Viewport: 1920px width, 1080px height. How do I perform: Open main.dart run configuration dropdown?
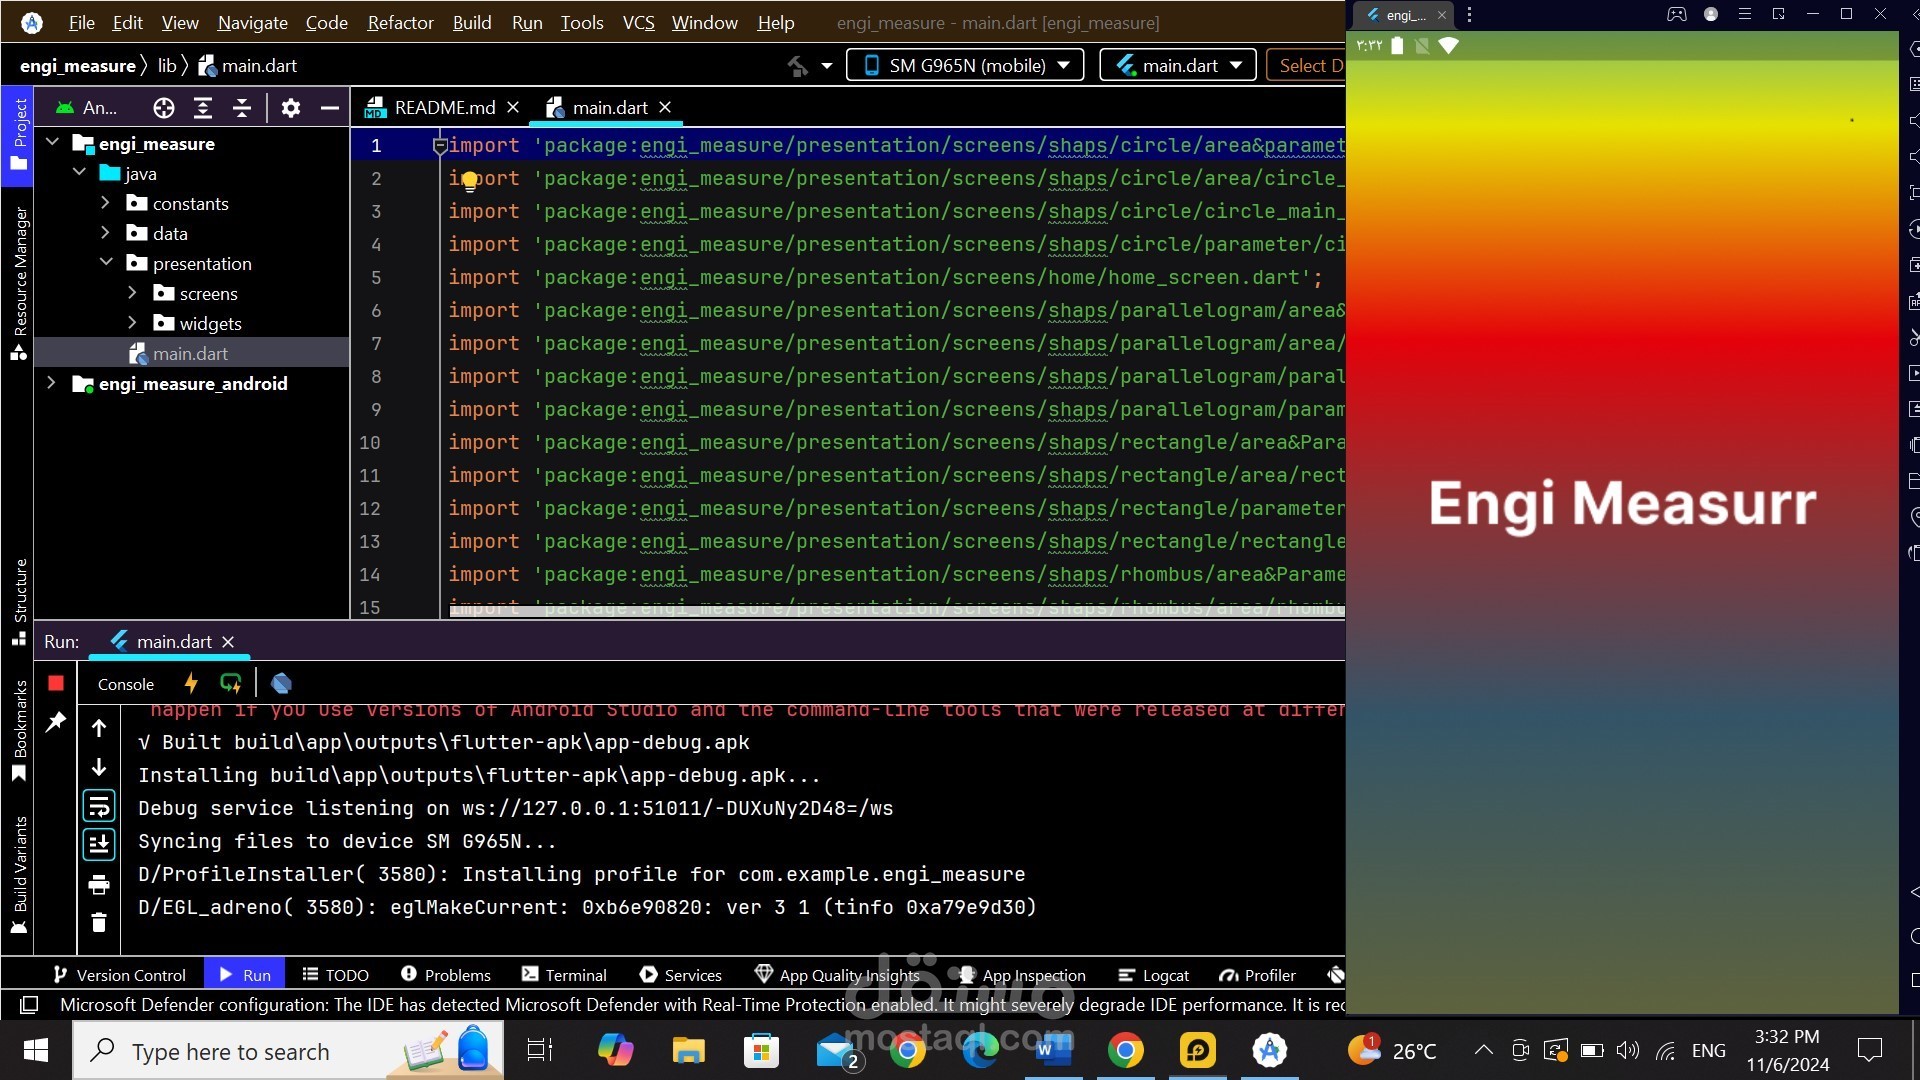coord(1177,66)
